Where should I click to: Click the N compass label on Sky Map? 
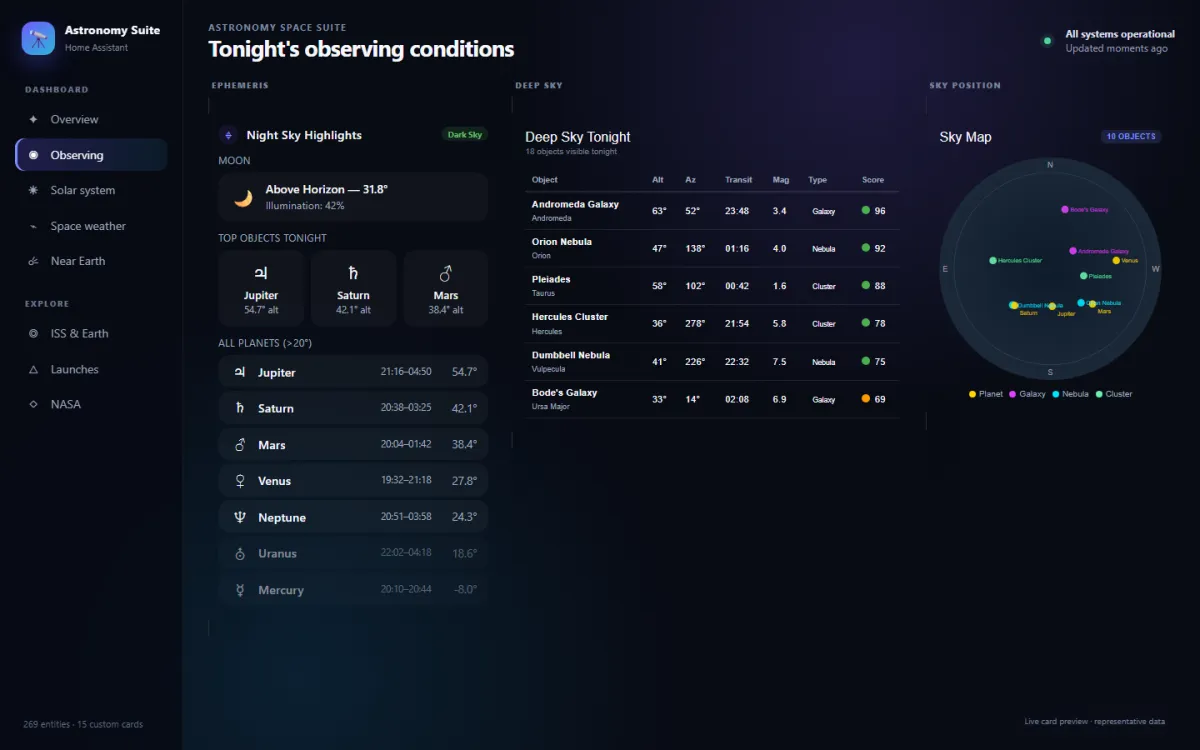tap(1050, 164)
